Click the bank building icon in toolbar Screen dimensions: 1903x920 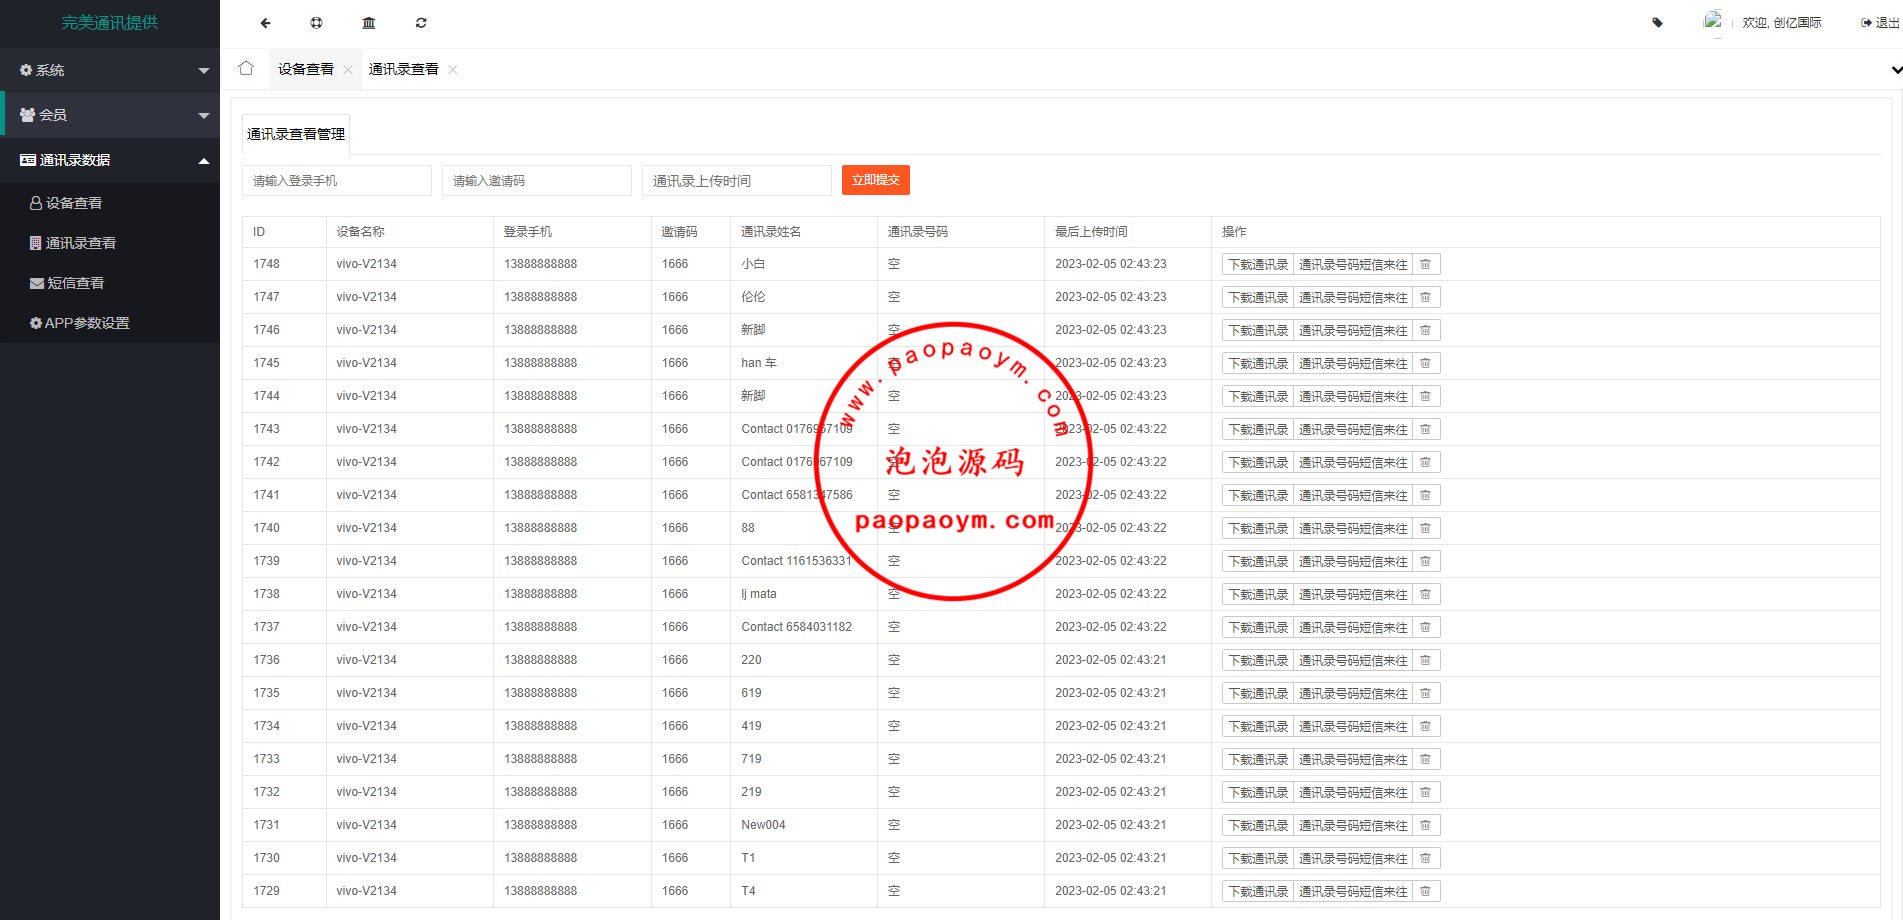pos(369,23)
